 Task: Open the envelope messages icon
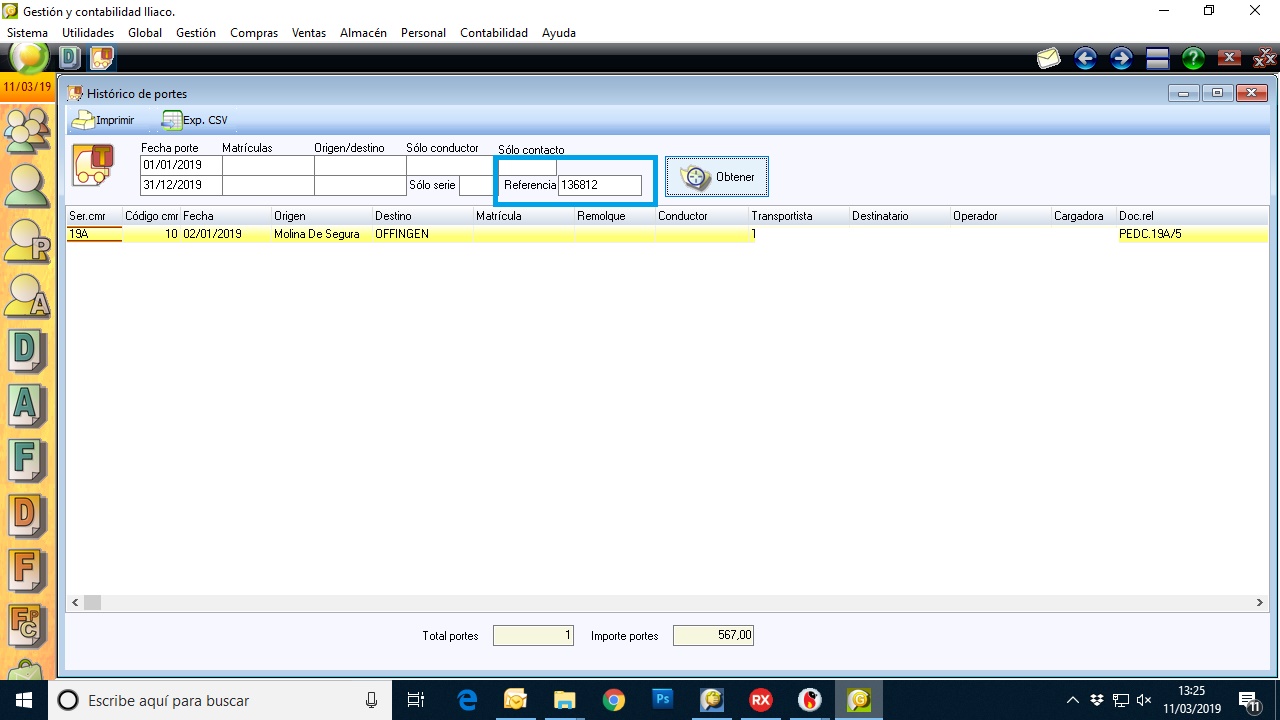[1048, 59]
